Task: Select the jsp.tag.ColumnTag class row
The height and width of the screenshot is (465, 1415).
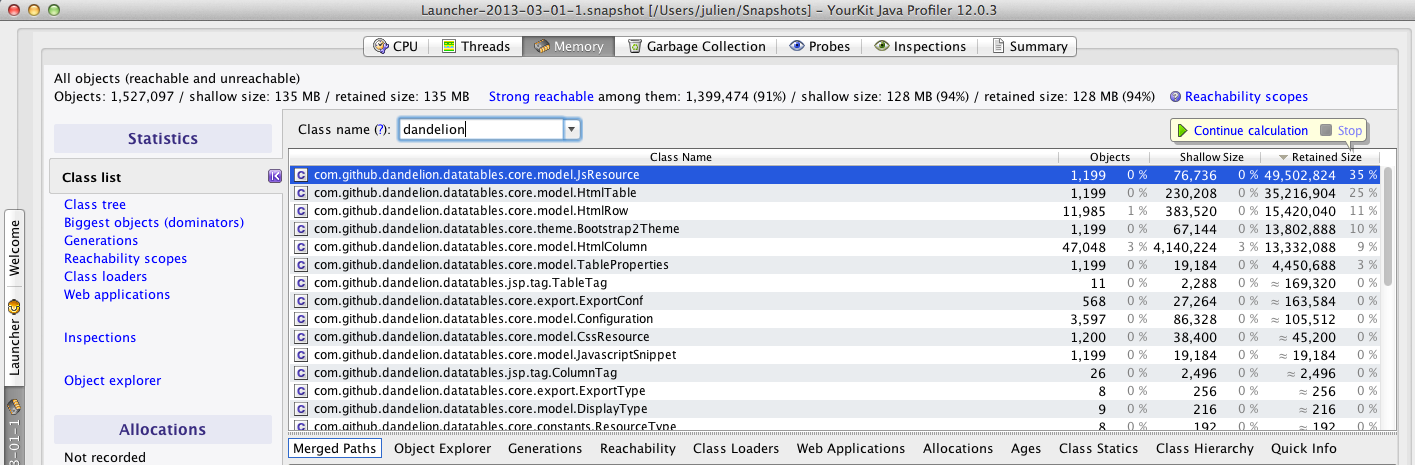Action: 835,373
